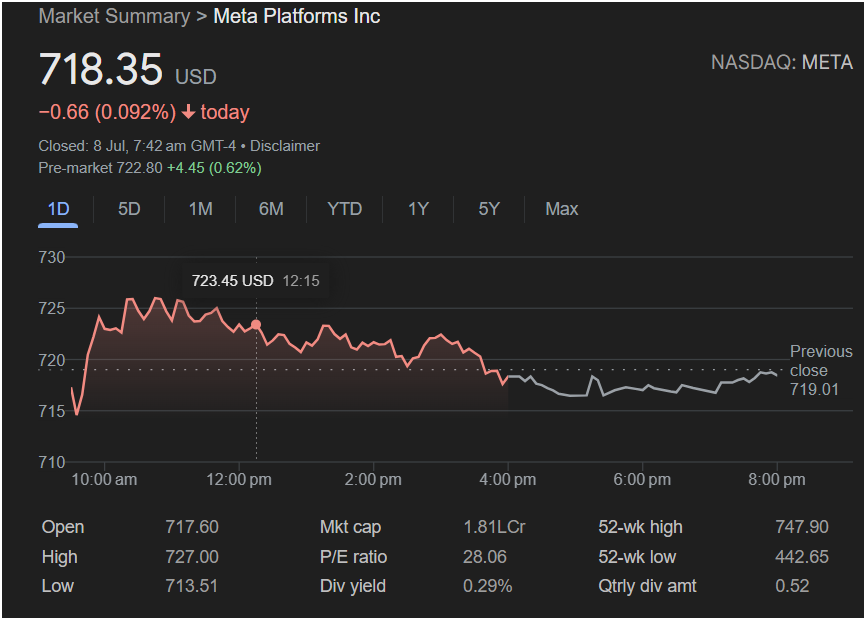Viewport: 866px width, 620px height.
Task: Click the 710 price axis label
Action: pyautogui.click(x=51, y=462)
